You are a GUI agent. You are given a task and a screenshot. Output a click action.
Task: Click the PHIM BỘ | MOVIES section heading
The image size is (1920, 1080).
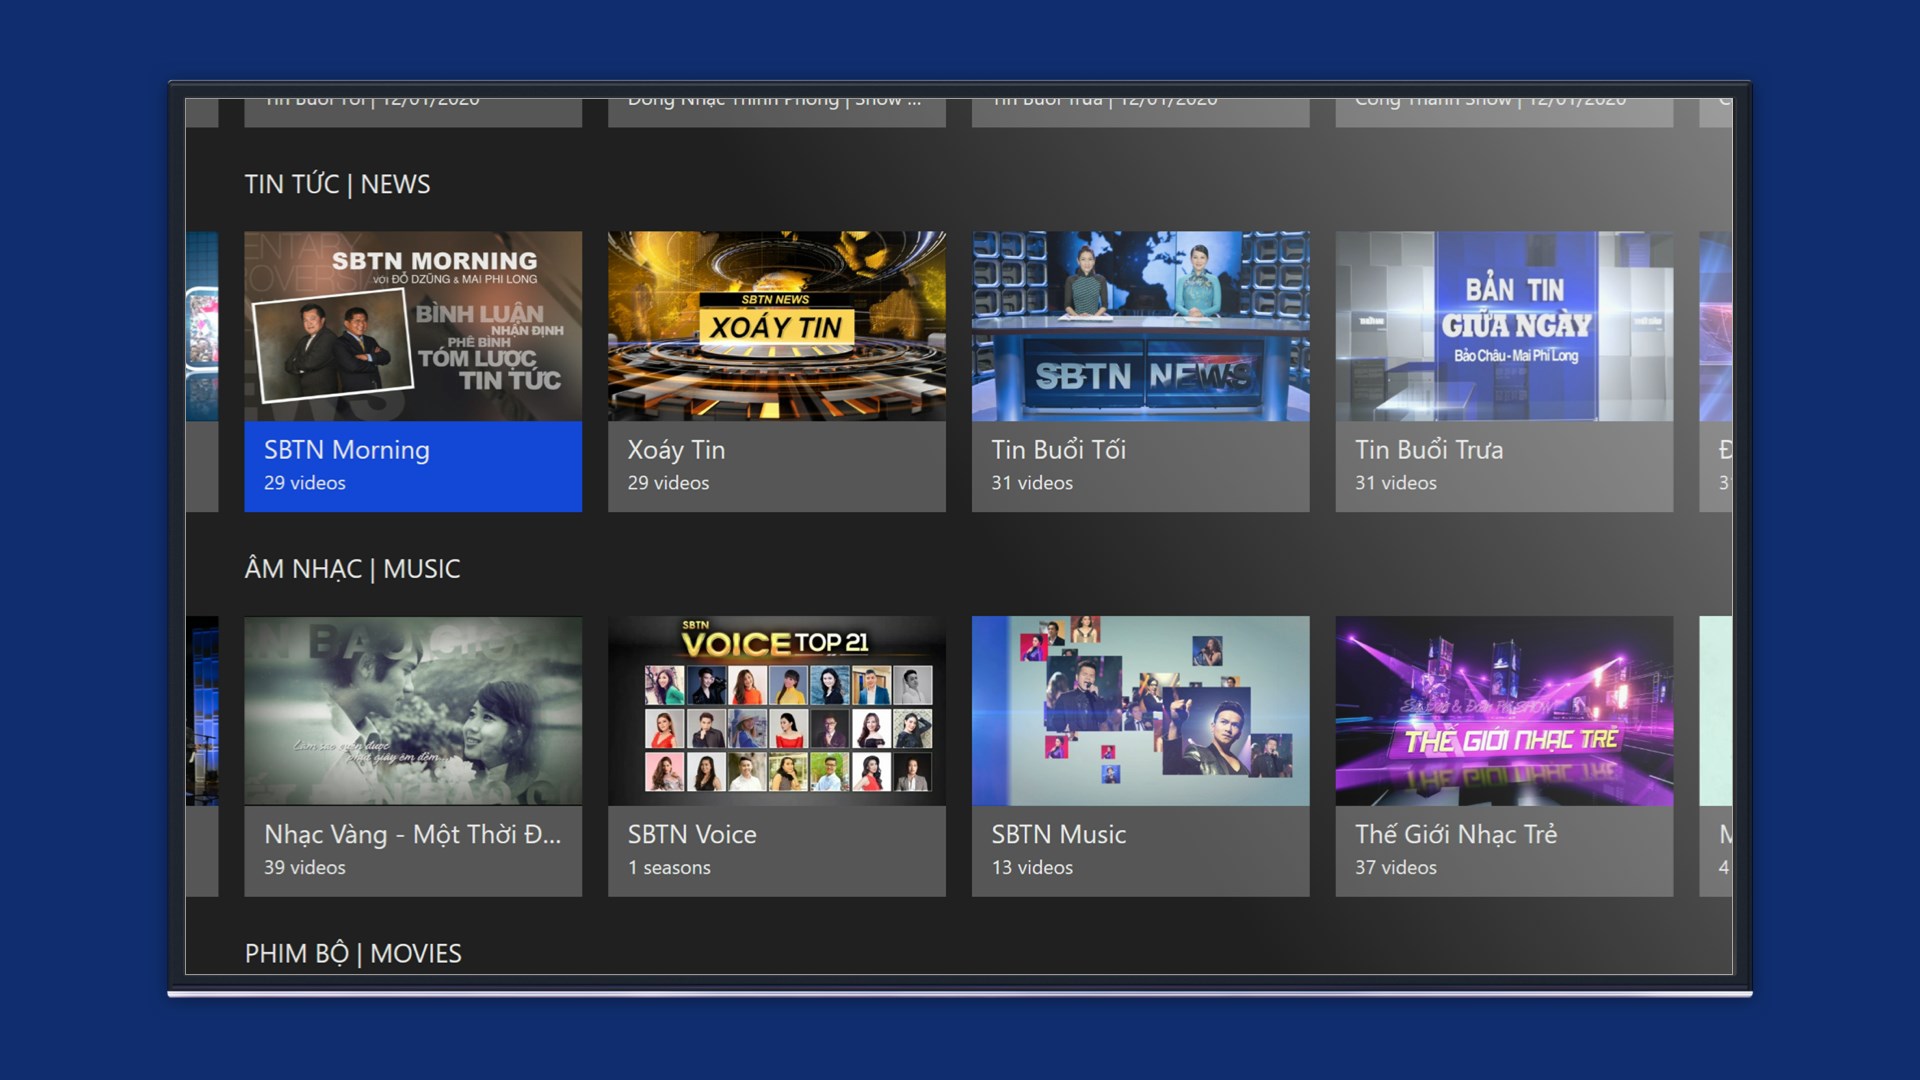[353, 954]
